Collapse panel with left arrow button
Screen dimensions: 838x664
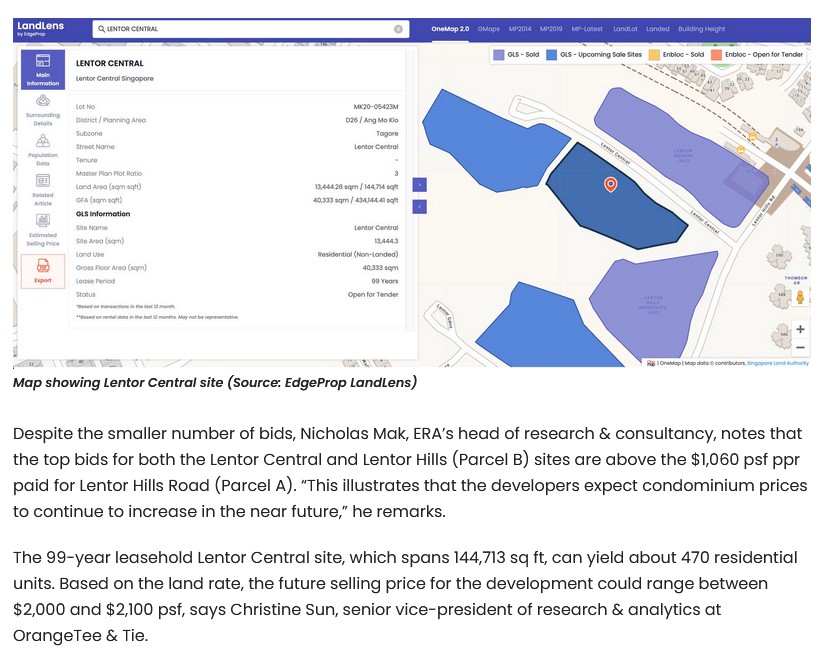pos(420,206)
